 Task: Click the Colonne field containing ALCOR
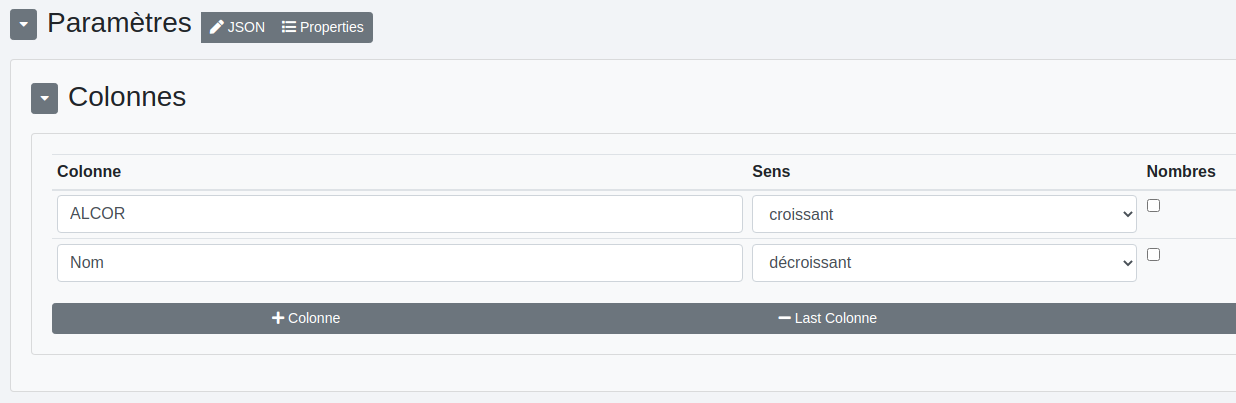click(x=399, y=214)
